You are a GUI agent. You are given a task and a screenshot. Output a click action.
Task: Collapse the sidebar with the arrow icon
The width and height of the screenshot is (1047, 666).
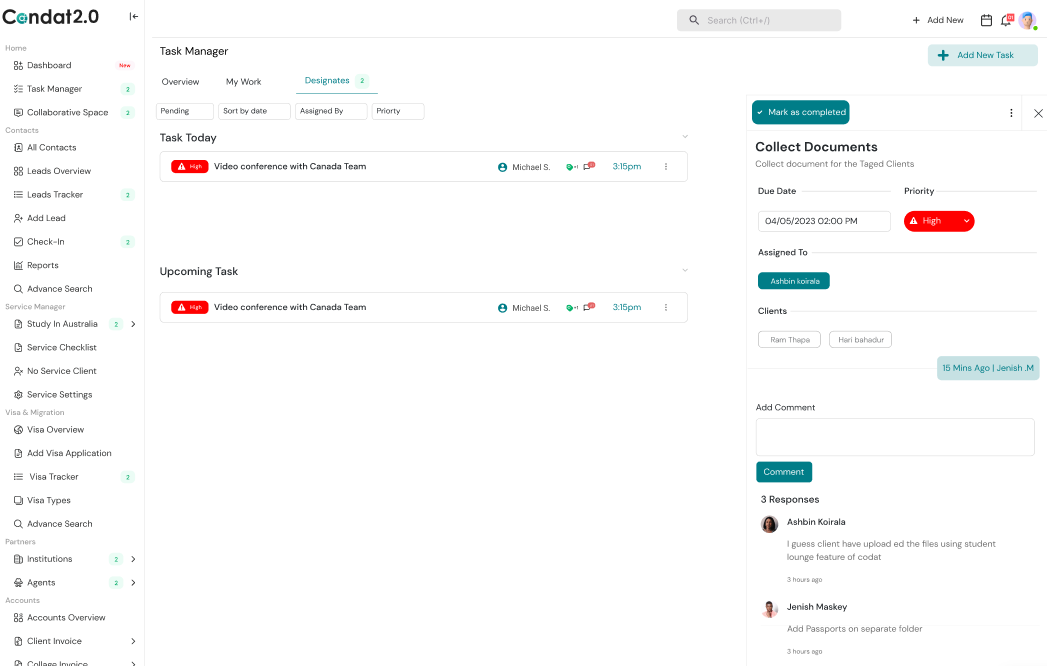click(x=134, y=16)
